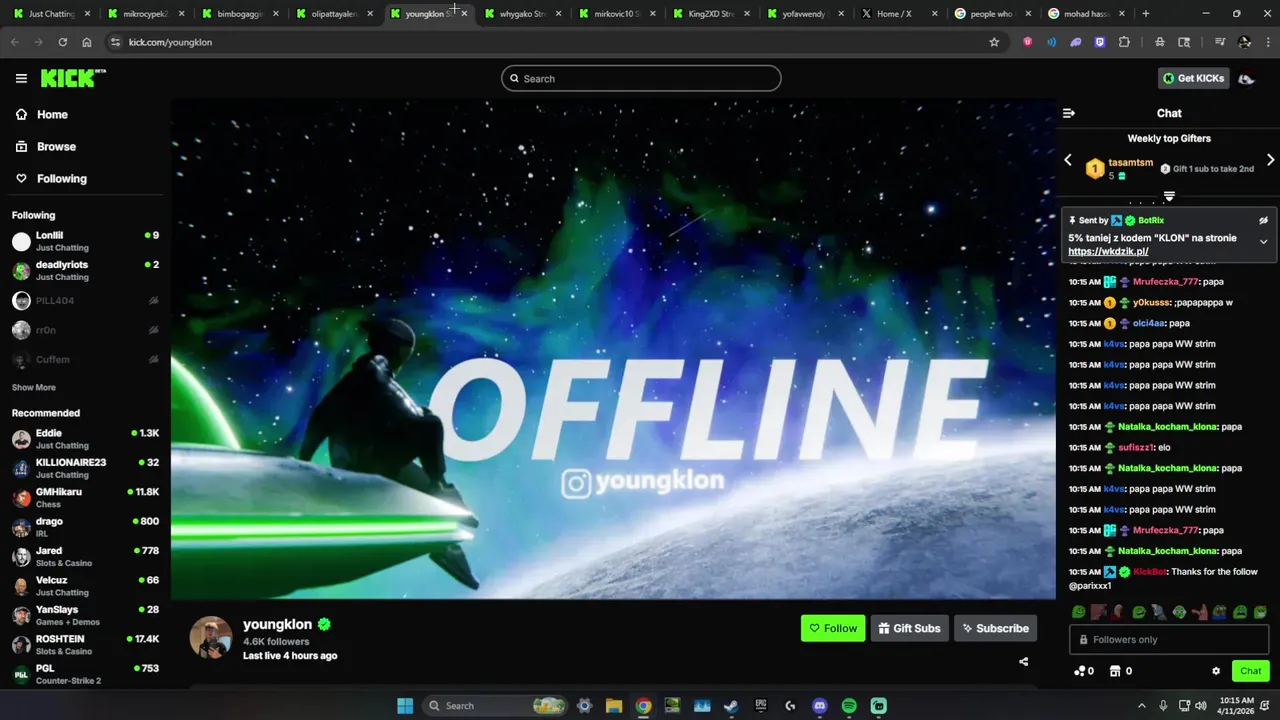Click Windows taskbar Search box
This screenshot has height=720, width=1280.
click(x=496, y=705)
